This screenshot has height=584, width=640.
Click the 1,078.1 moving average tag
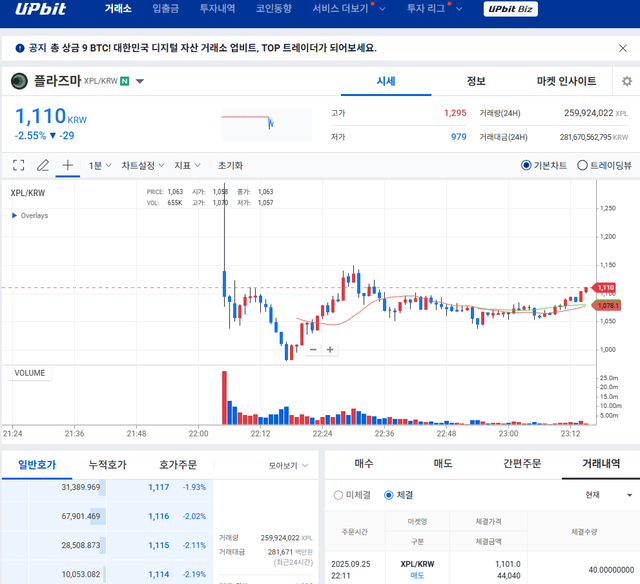pos(607,306)
